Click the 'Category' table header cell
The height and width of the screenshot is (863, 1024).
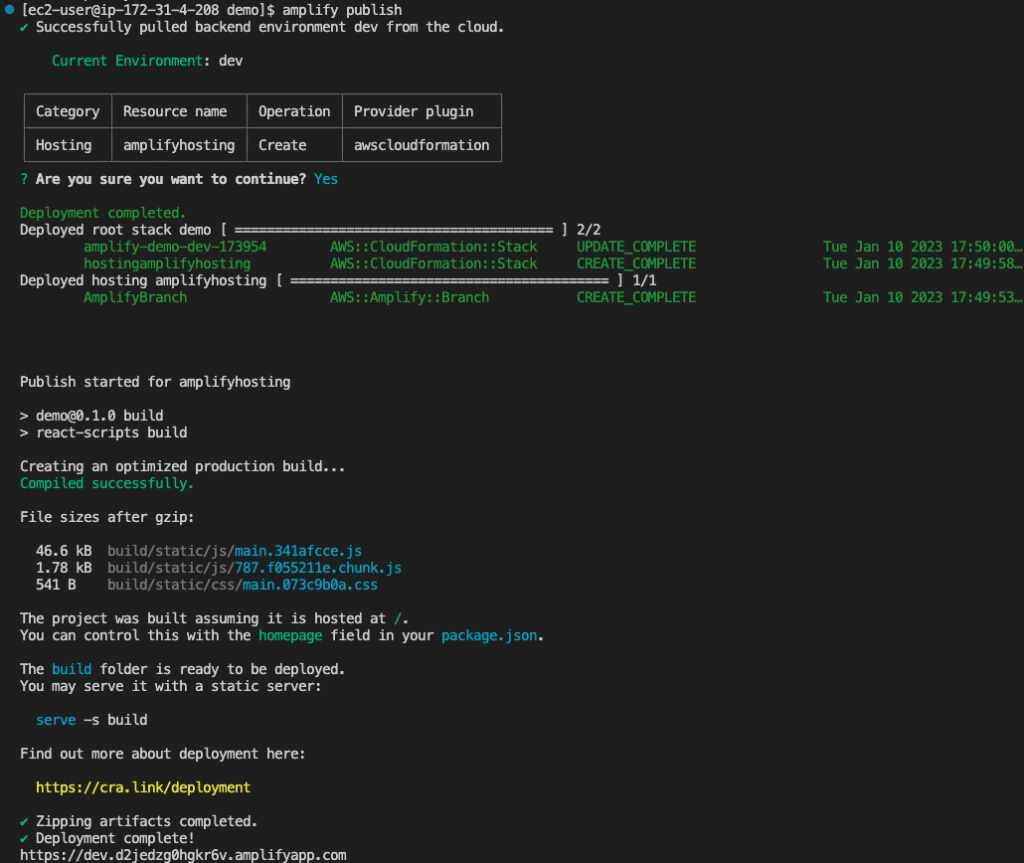point(68,111)
